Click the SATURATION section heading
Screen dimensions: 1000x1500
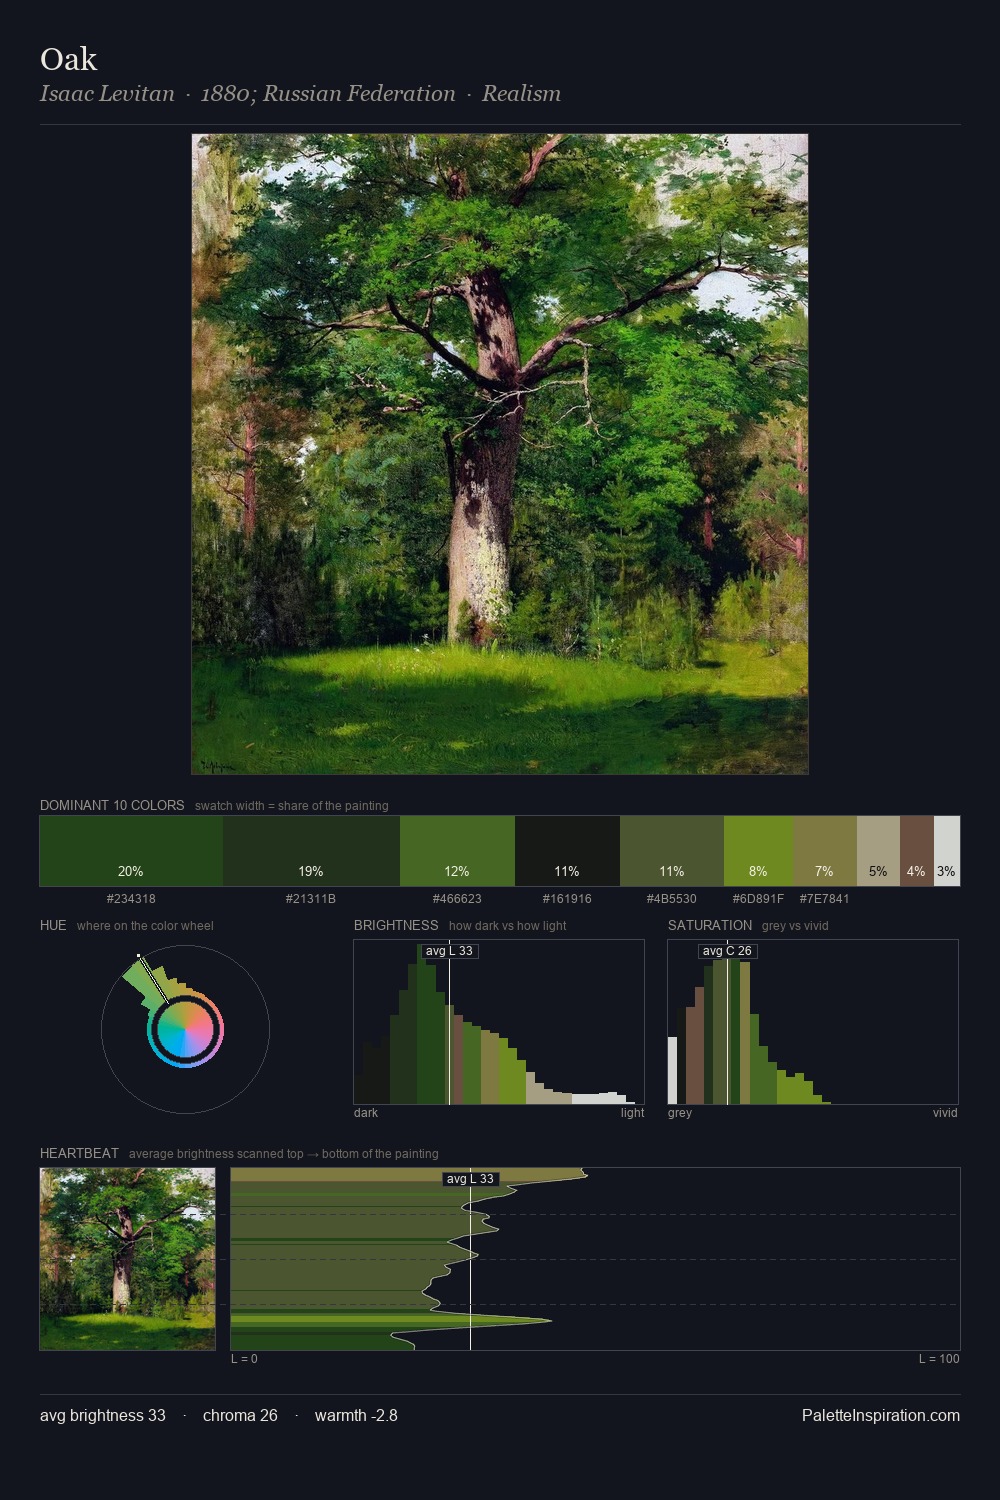tap(710, 925)
